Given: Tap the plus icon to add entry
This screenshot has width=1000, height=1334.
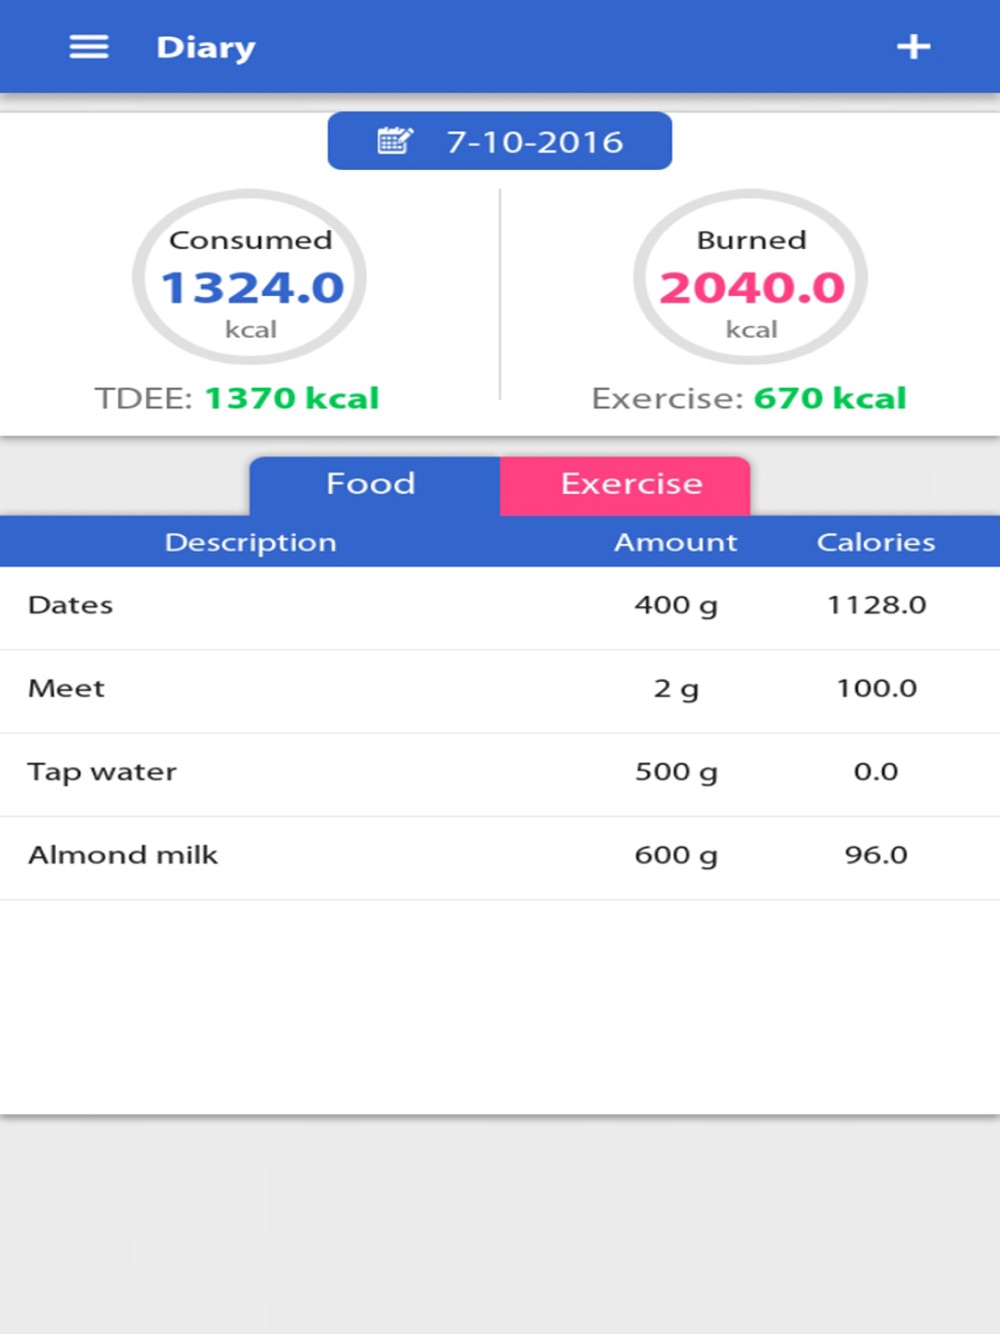Looking at the screenshot, I should pos(913,47).
